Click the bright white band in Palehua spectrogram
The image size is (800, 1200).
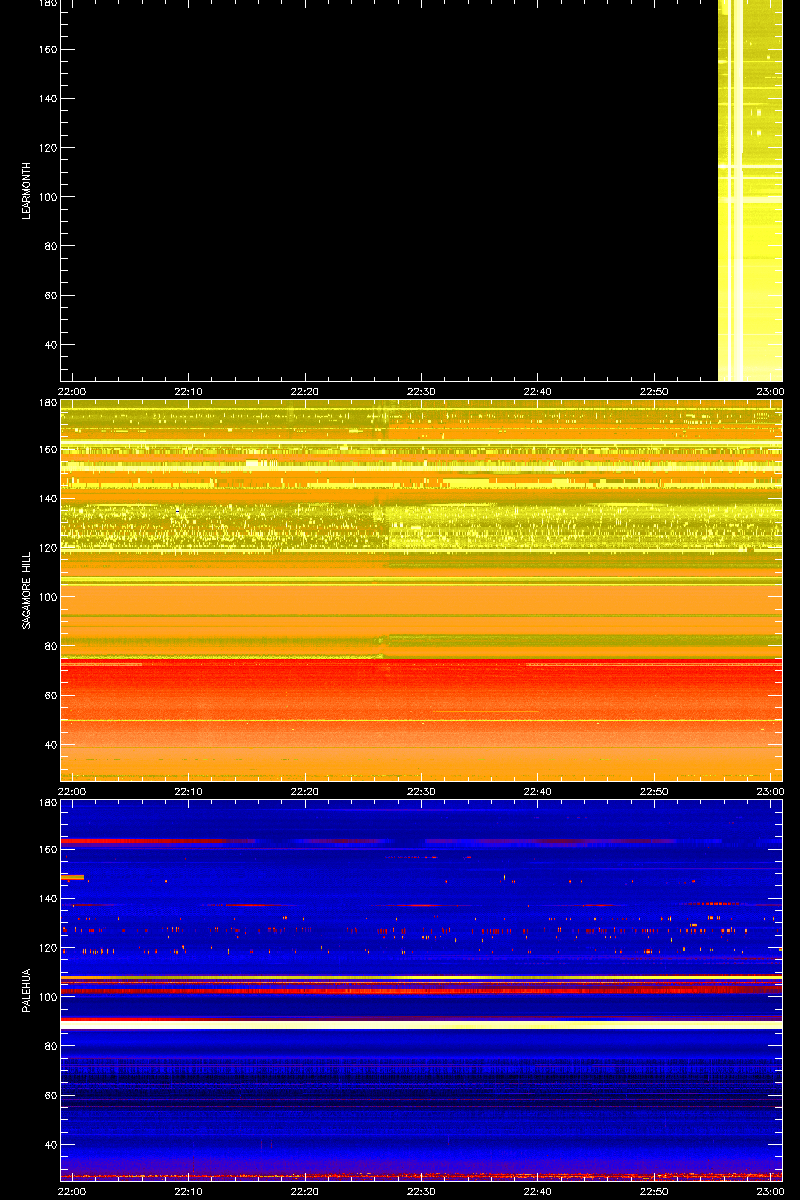tap(421, 1025)
